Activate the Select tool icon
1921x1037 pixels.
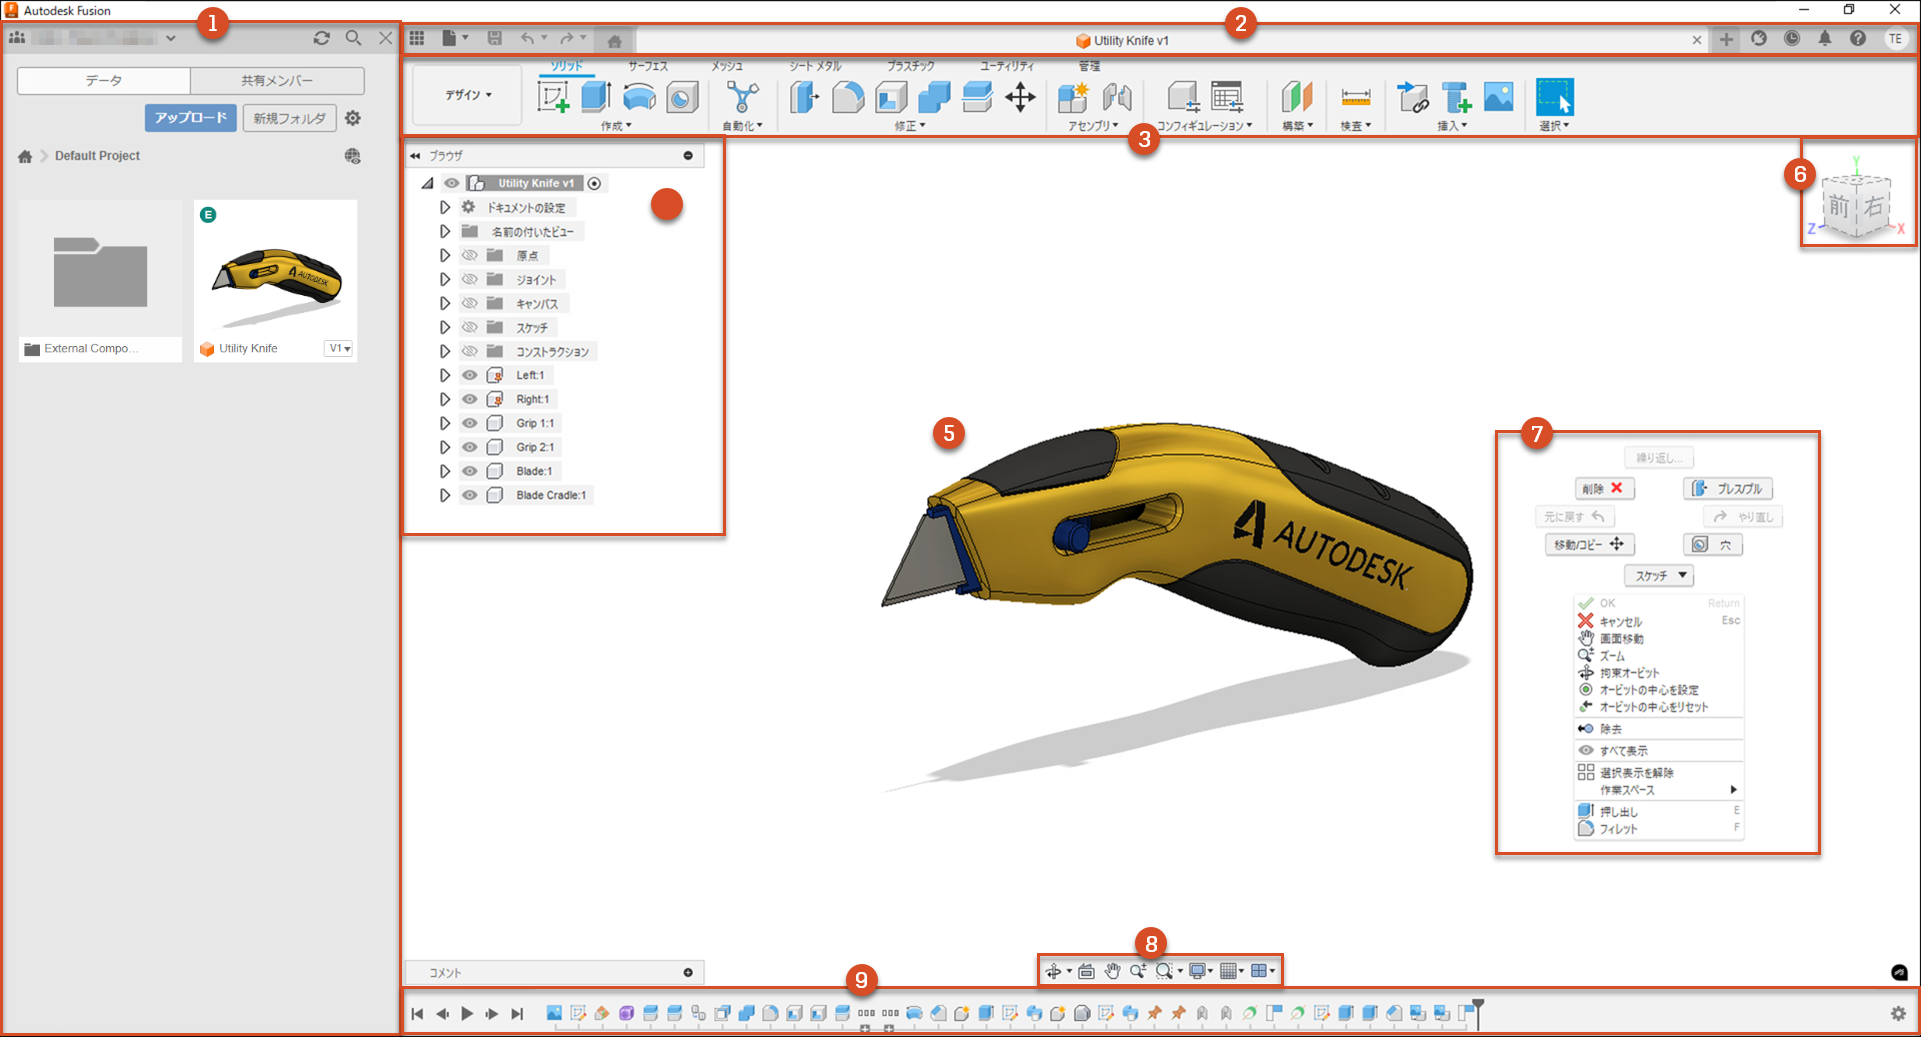point(1555,97)
